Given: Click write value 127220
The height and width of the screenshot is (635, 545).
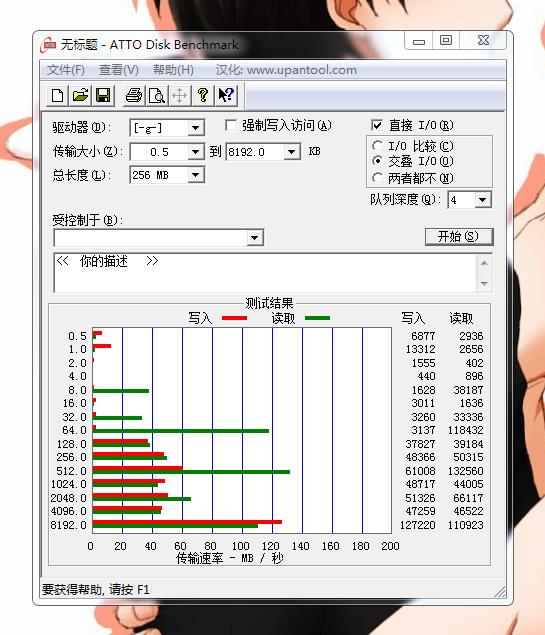Looking at the screenshot, I should (x=418, y=525).
